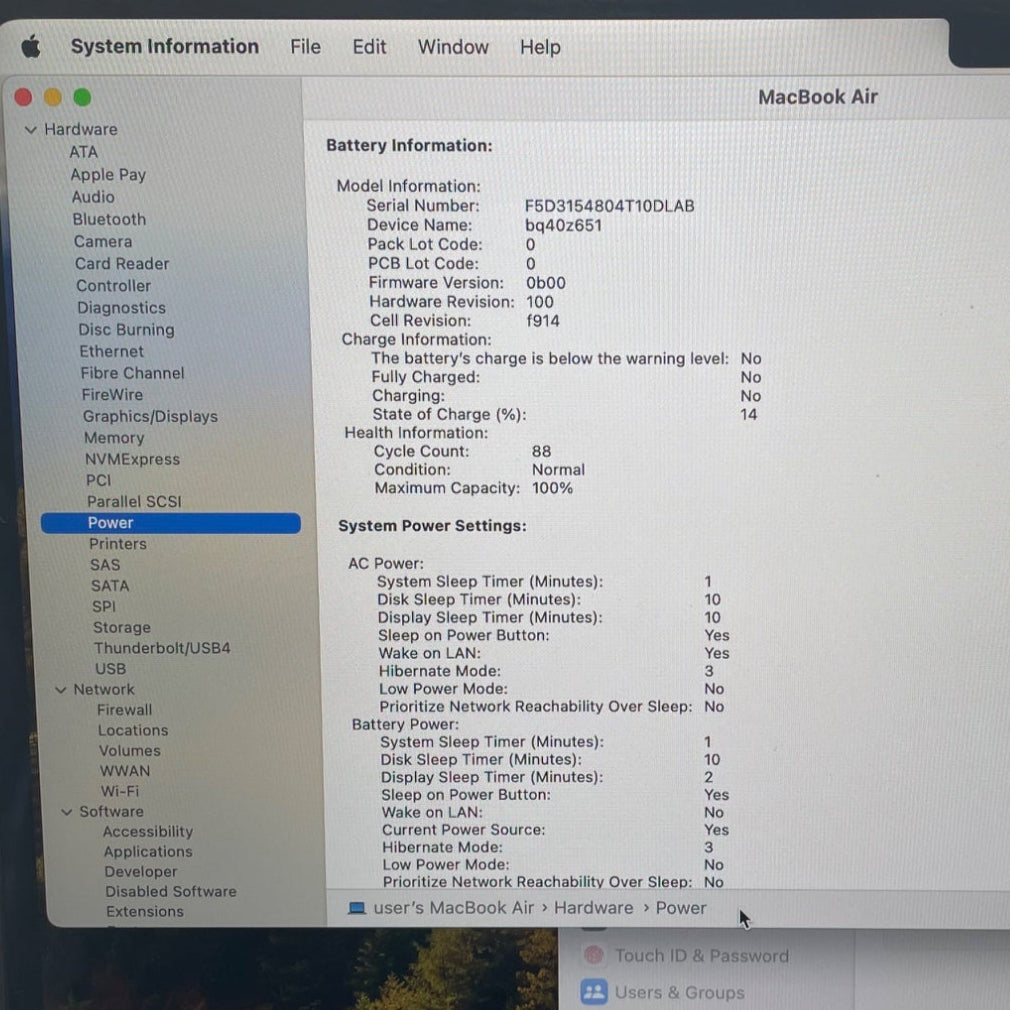Select Locations under Network
1010x1010 pixels.
pos(133,730)
